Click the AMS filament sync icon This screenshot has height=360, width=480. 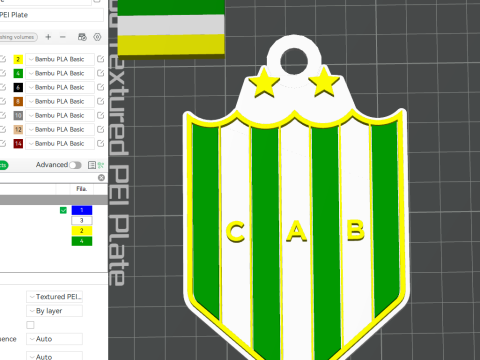[x=82, y=37]
